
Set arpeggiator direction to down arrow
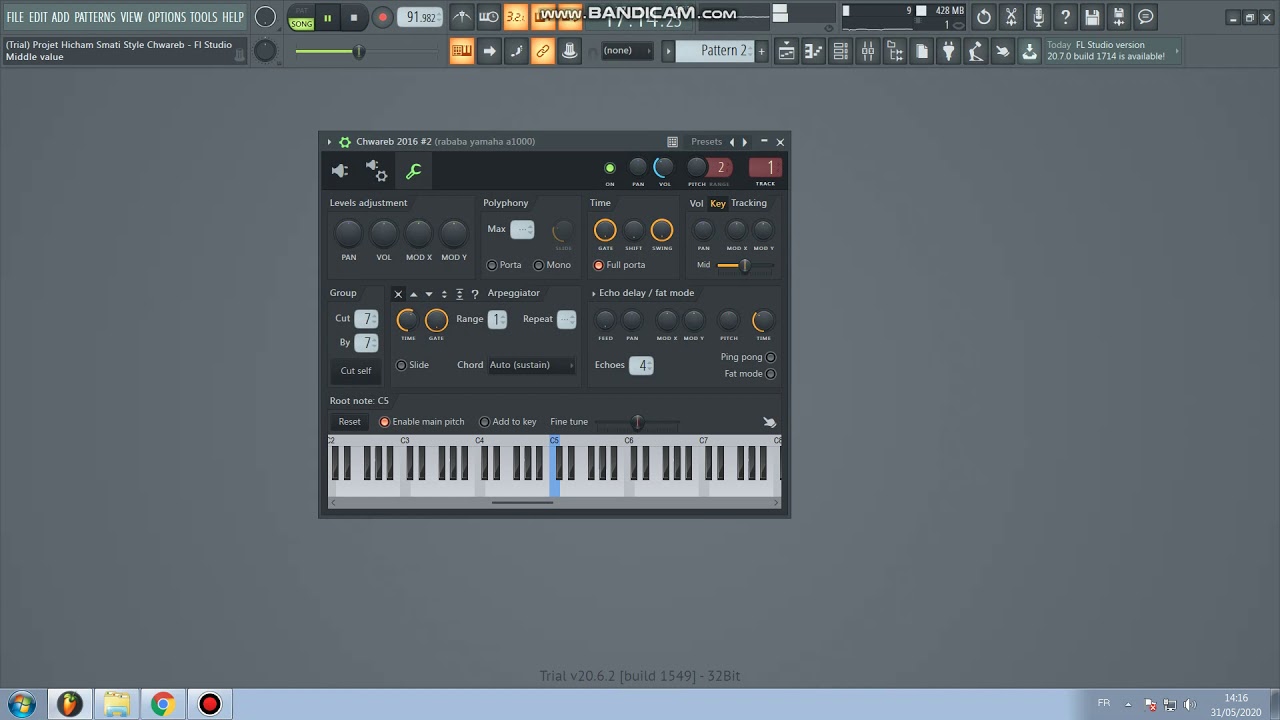pyautogui.click(x=429, y=294)
